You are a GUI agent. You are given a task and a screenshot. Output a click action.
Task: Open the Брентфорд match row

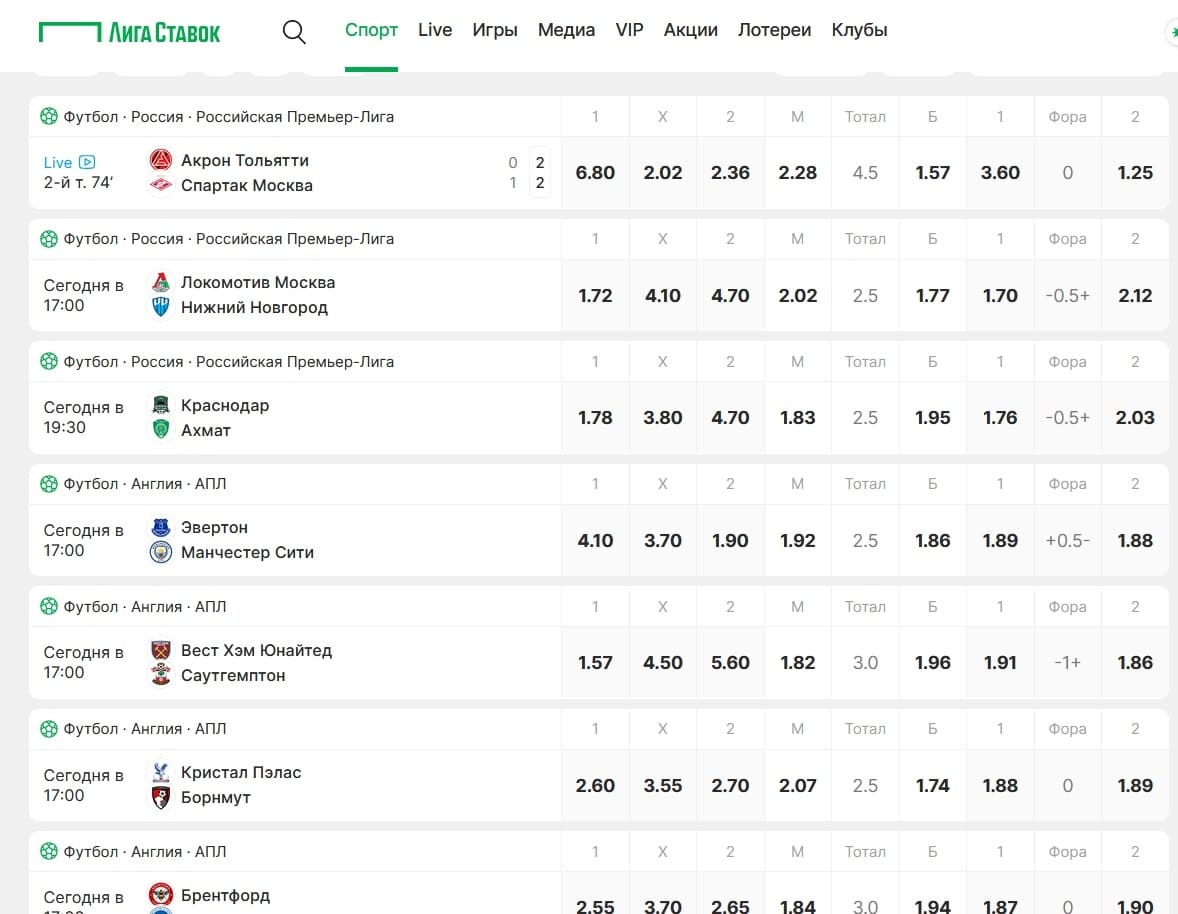(295, 894)
